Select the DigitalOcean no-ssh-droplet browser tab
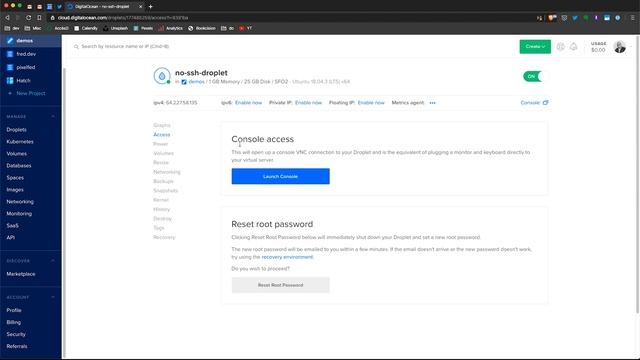Image resolution: width=640 pixels, height=360 pixels. (x=104, y=7)
